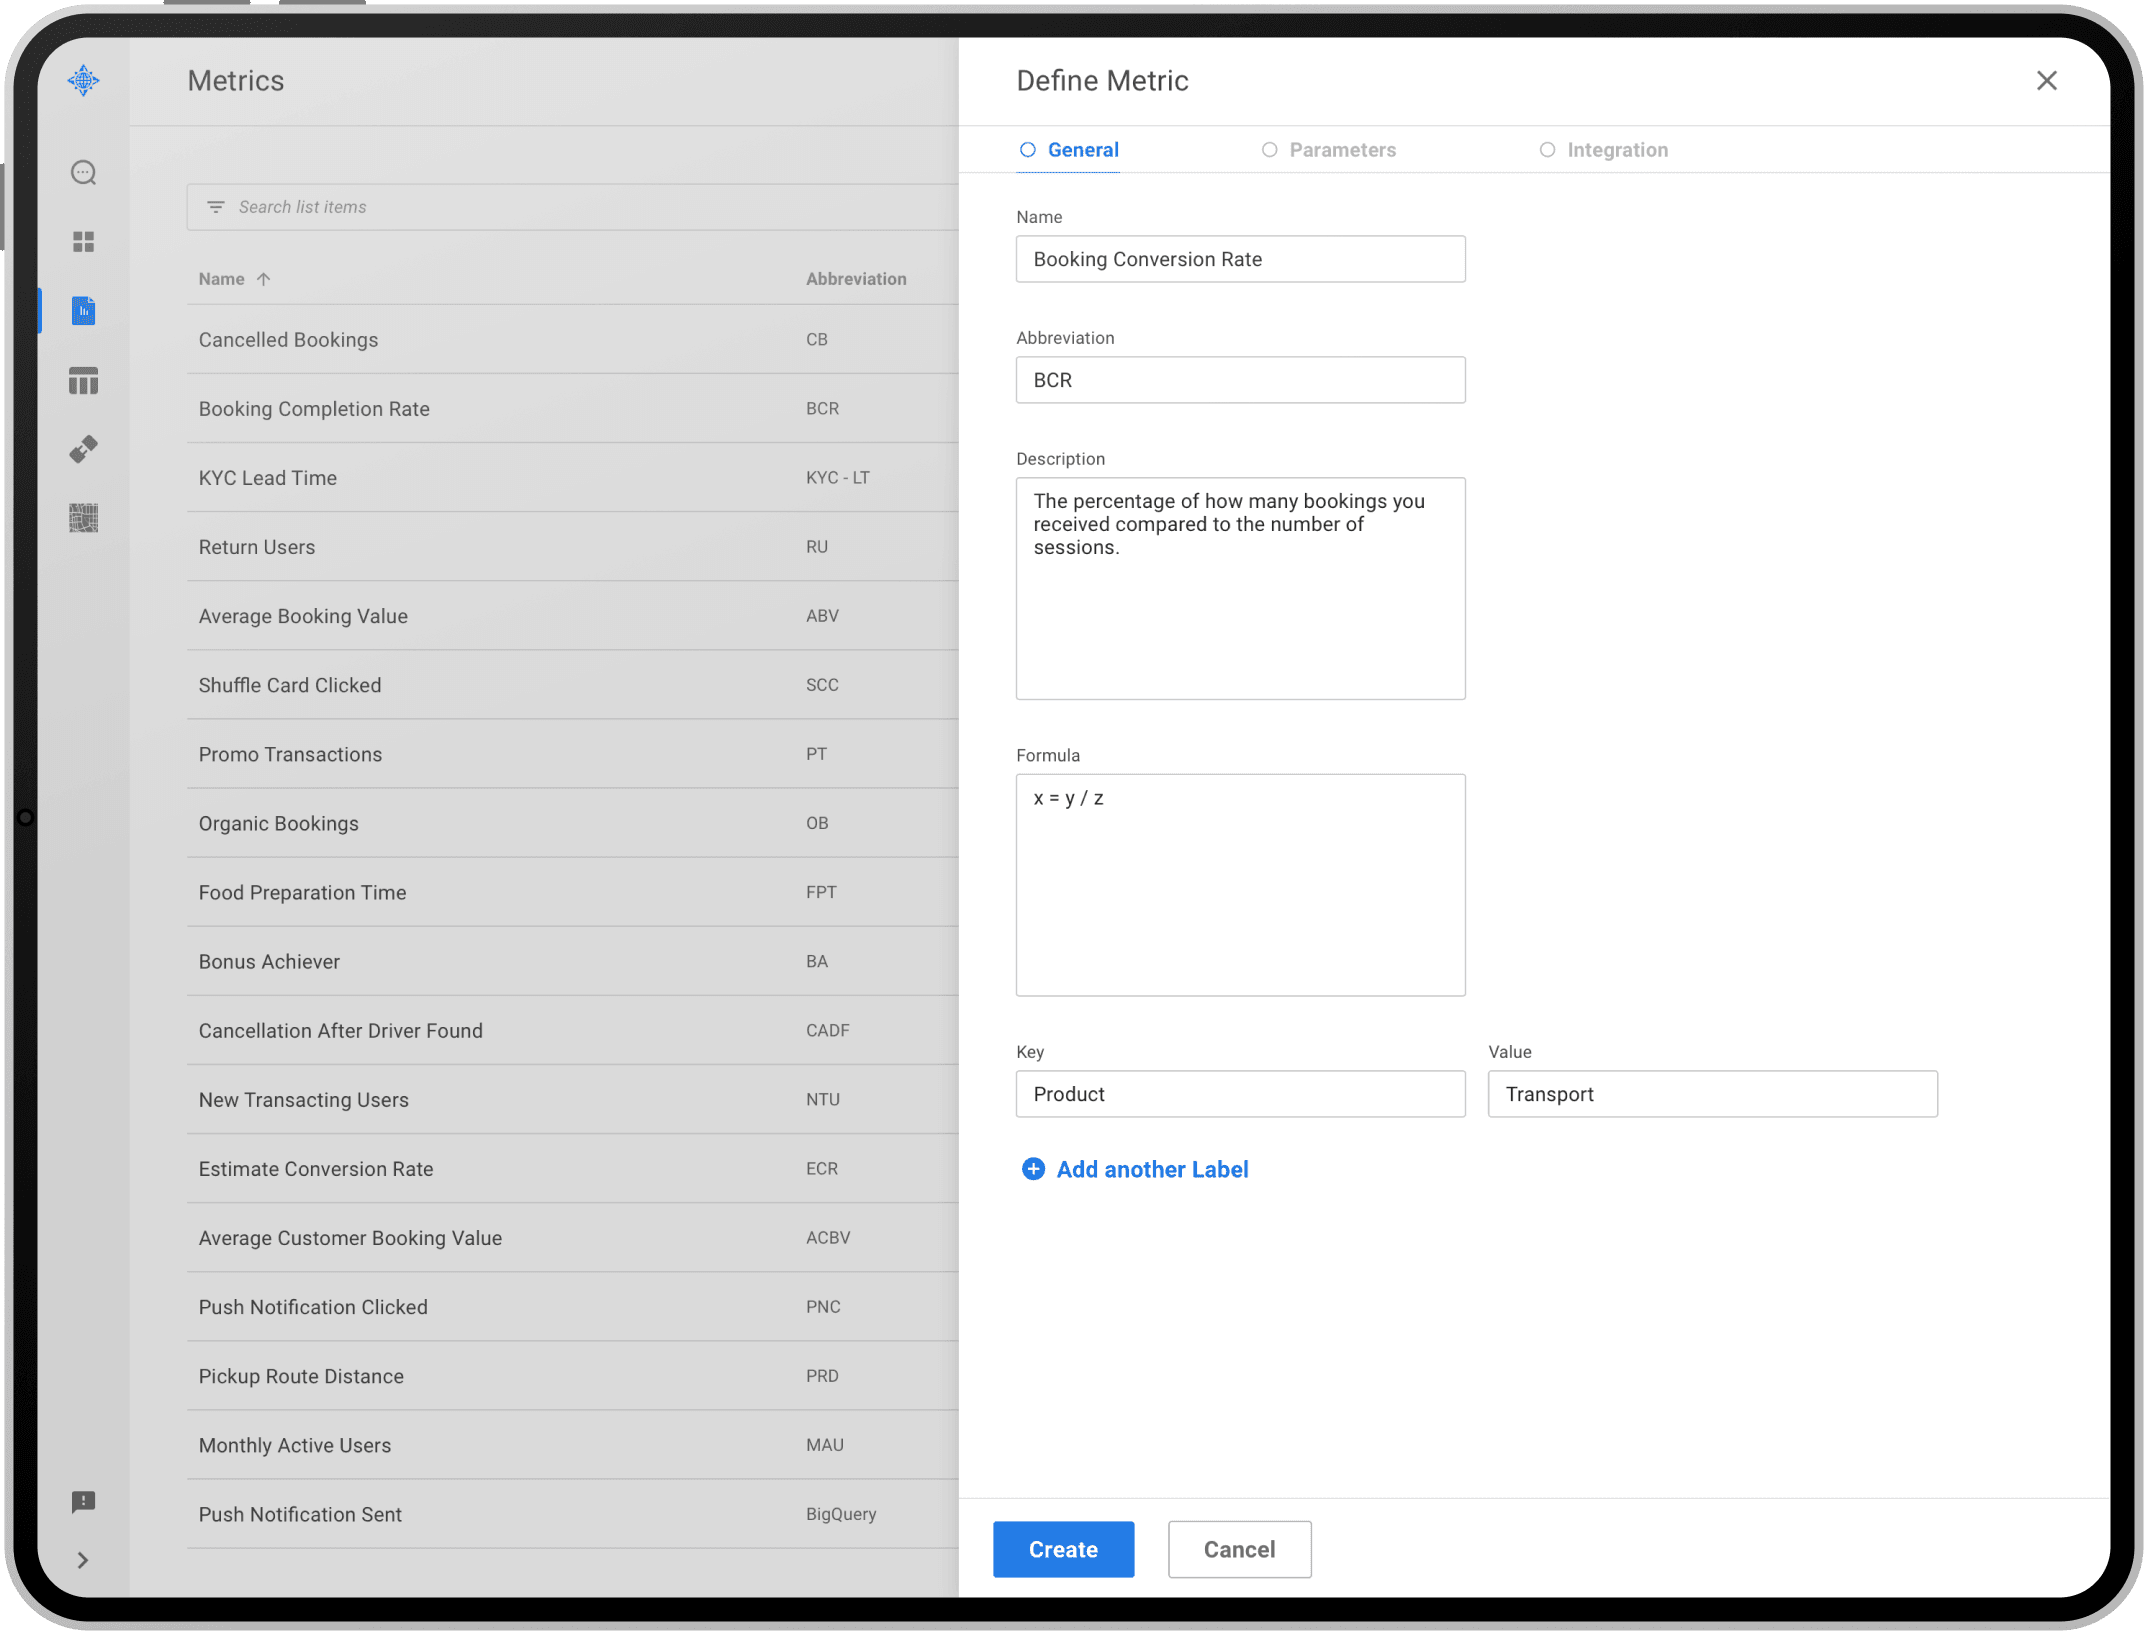
Task: Open the satellite icon in sidebar
Action: tap(83, 449)
